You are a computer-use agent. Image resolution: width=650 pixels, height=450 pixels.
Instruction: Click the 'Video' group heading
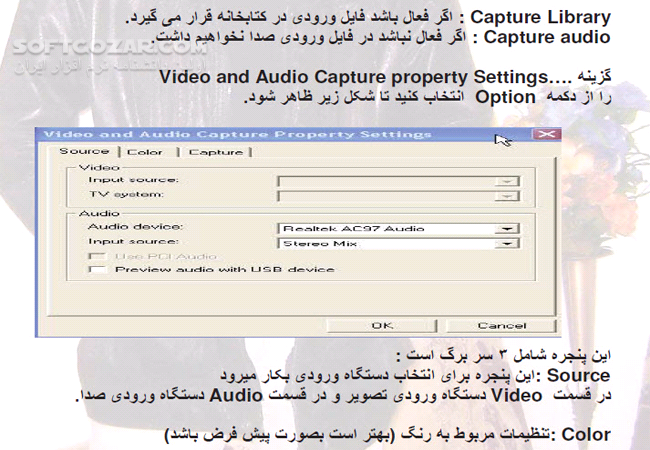pyautogui.click(x=99, y=167)
